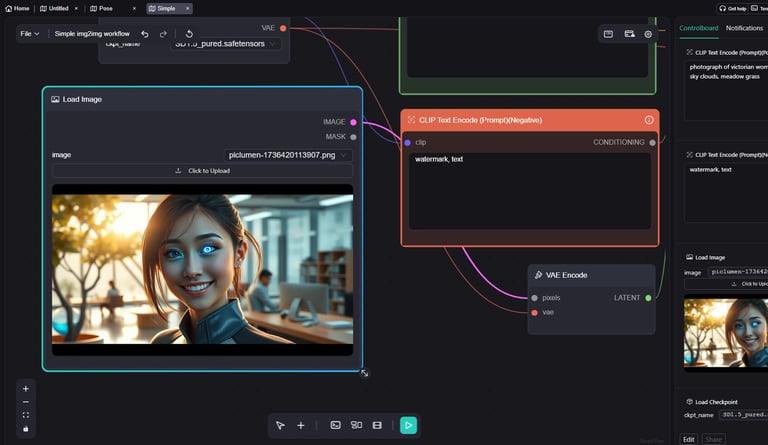Click the woman image preview in Load Image node

[202, 269]
